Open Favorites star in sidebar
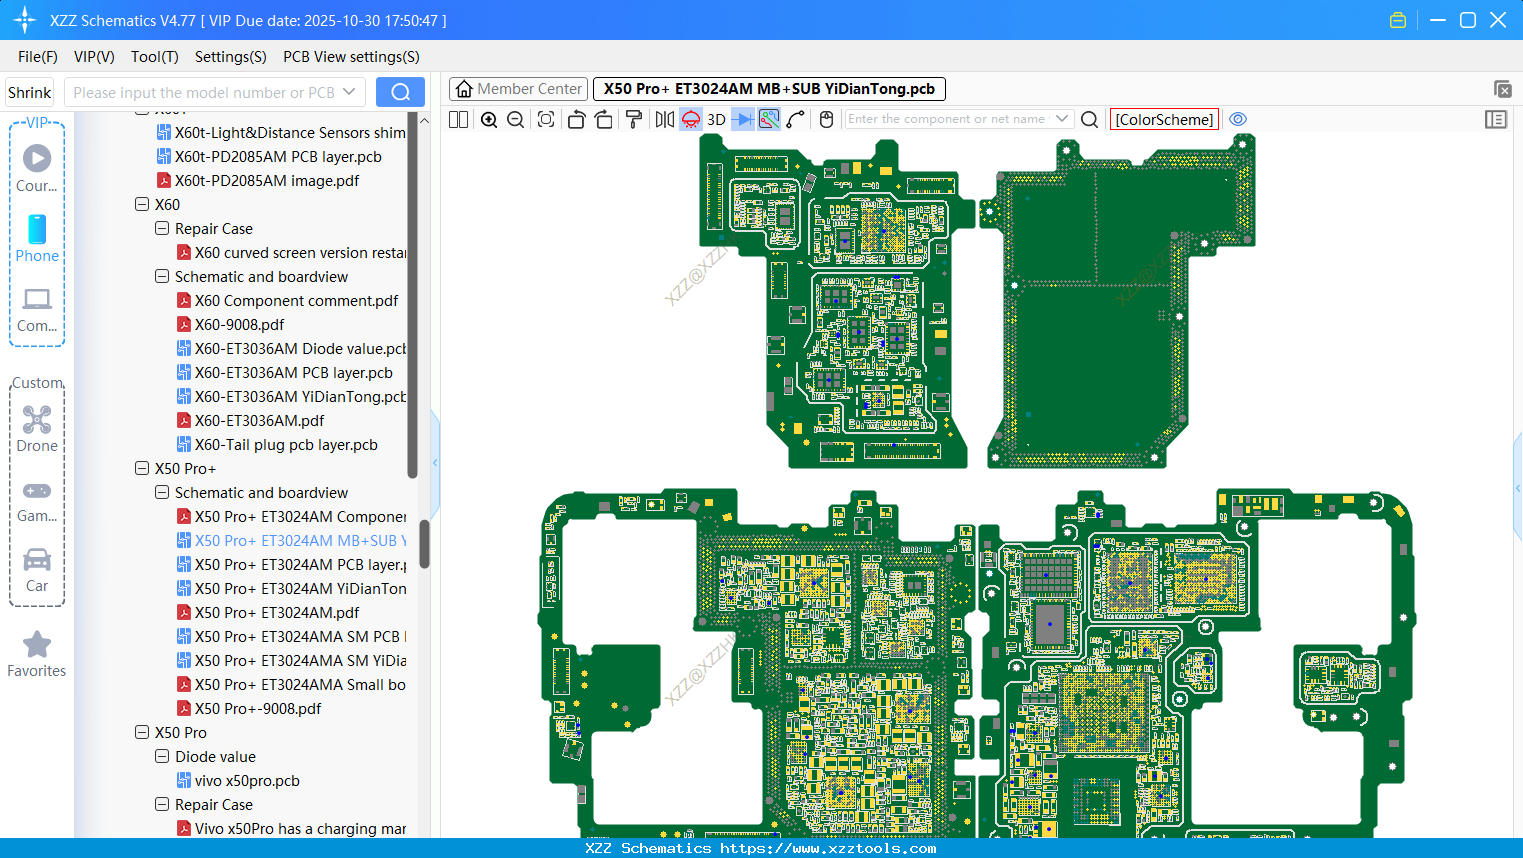The width and height of the screenshot is (1523, 858). [x=37, y=655]
